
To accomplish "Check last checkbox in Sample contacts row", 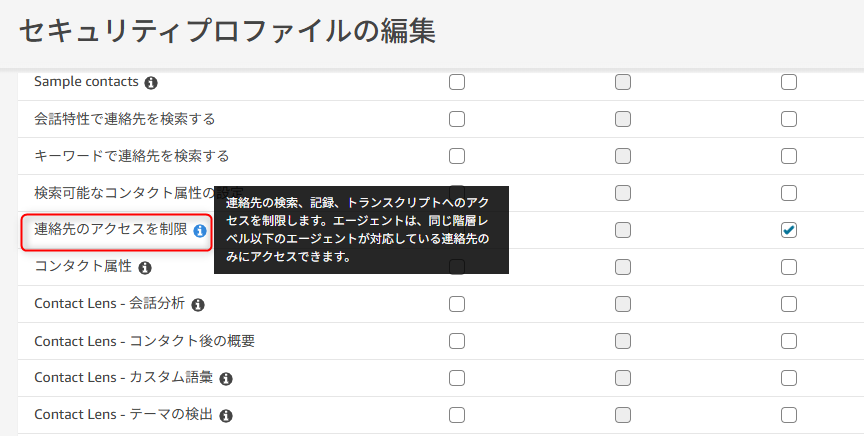I will [789, 82].
